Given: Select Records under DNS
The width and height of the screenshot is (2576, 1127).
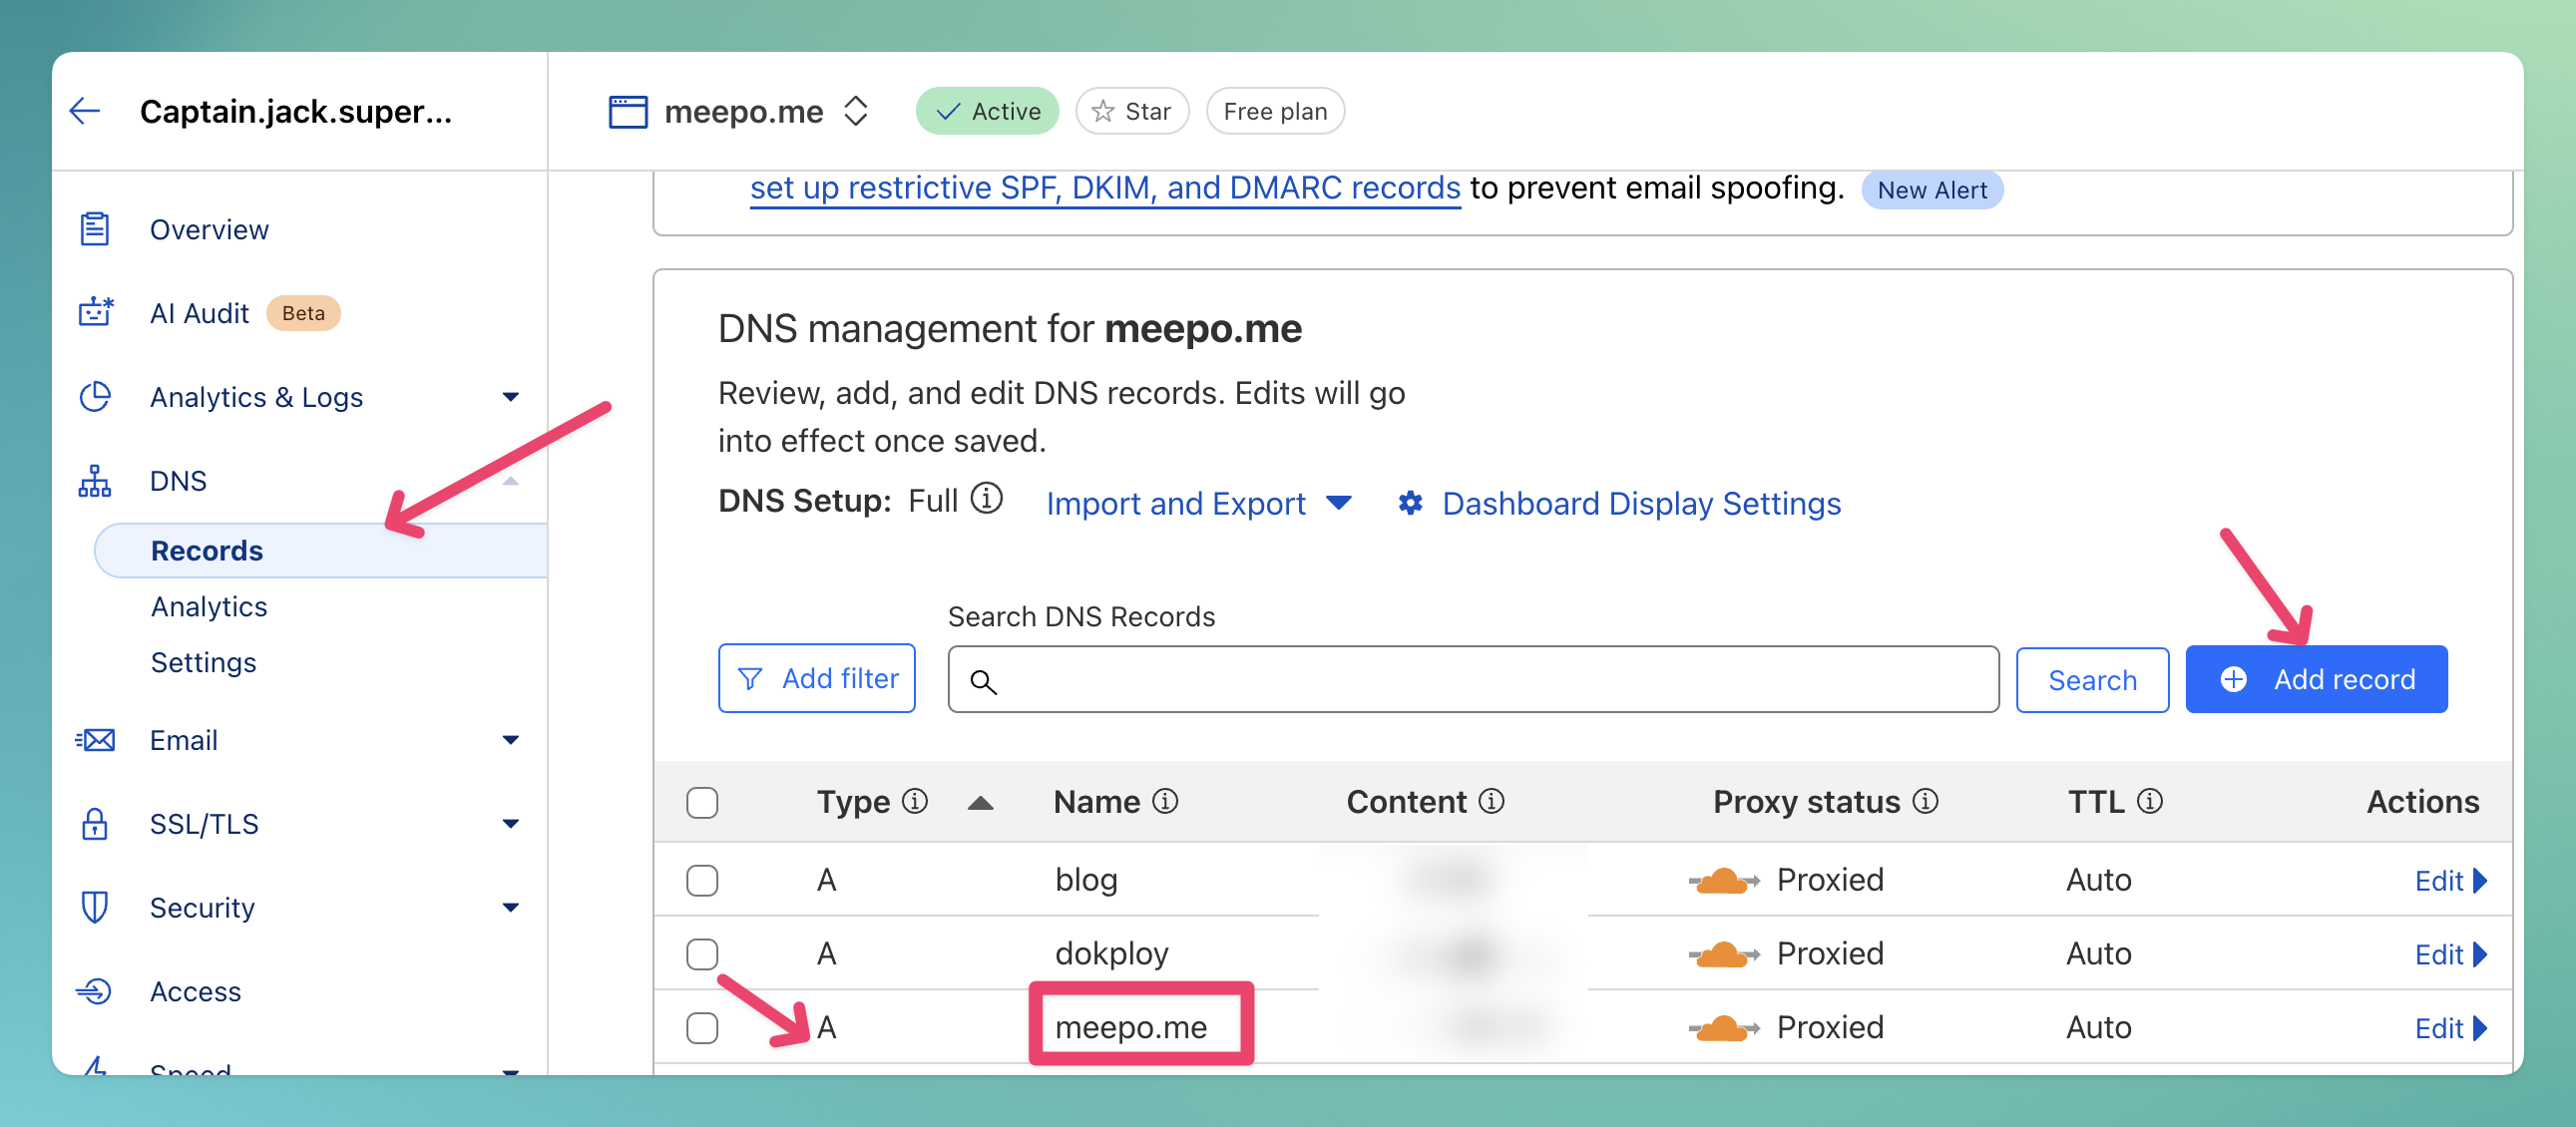Looking at the screenshot, I should (x=320, y=550).
